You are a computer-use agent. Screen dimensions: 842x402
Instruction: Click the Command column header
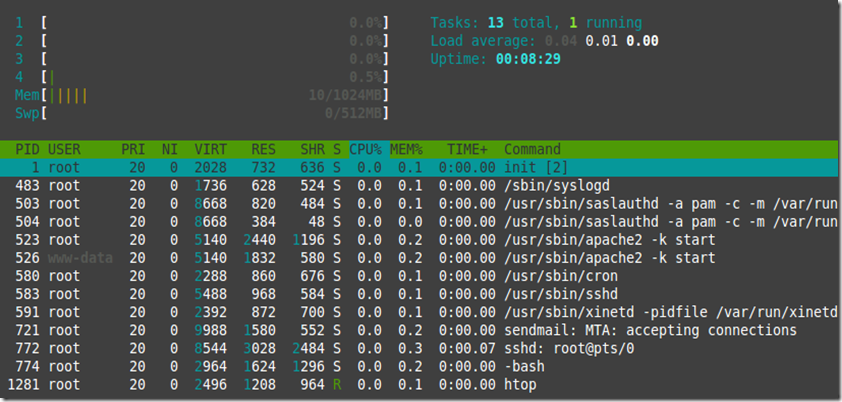pyautogui.click(x=532, y=149)
